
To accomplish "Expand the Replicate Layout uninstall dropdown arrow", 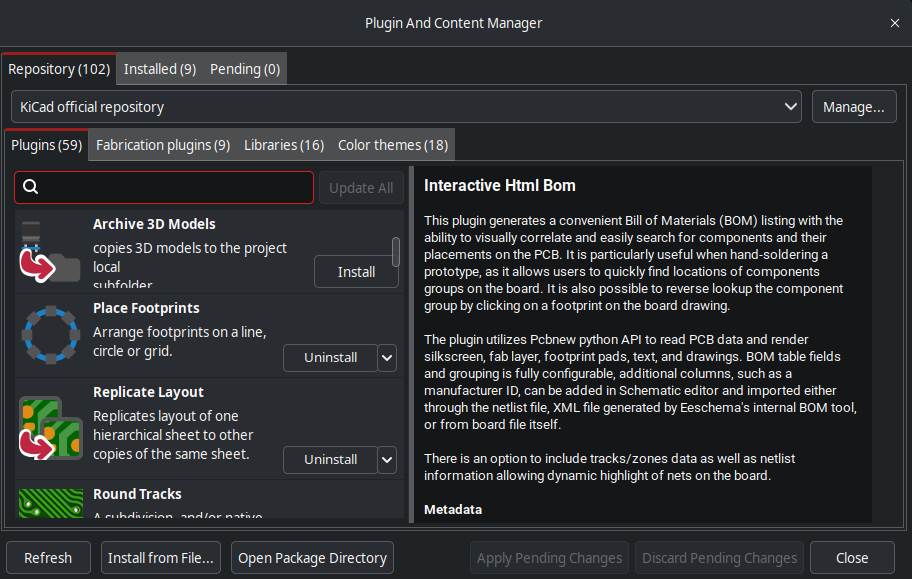I will 388,459.
